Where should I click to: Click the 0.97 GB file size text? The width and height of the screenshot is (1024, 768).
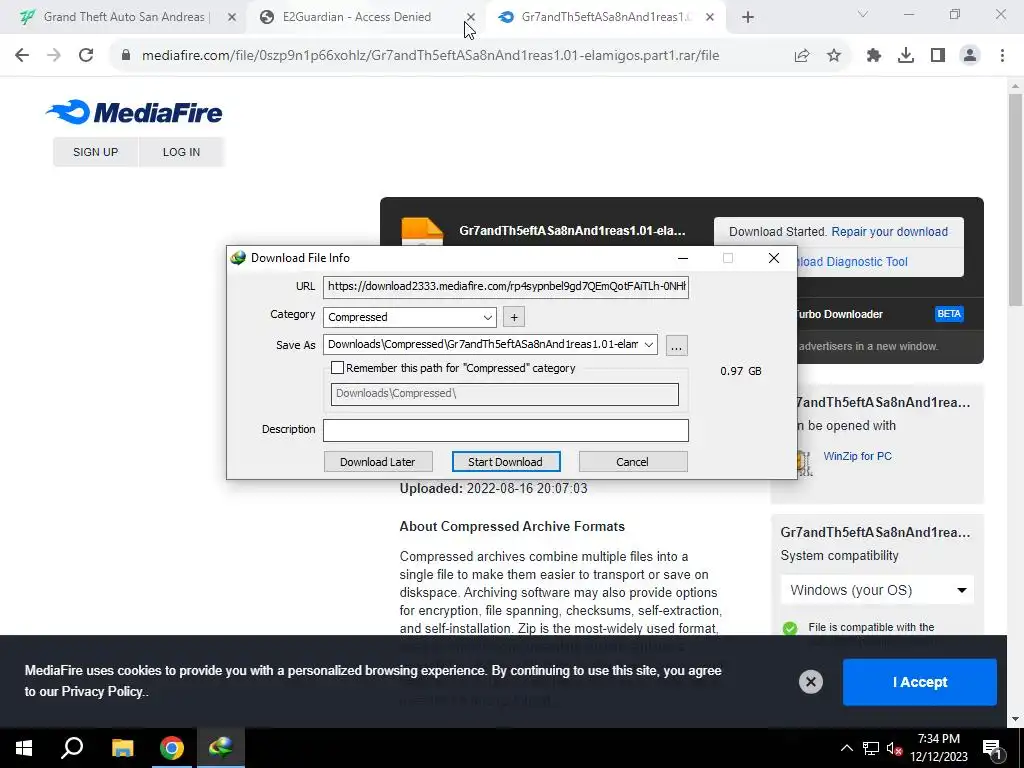(741, 371)
